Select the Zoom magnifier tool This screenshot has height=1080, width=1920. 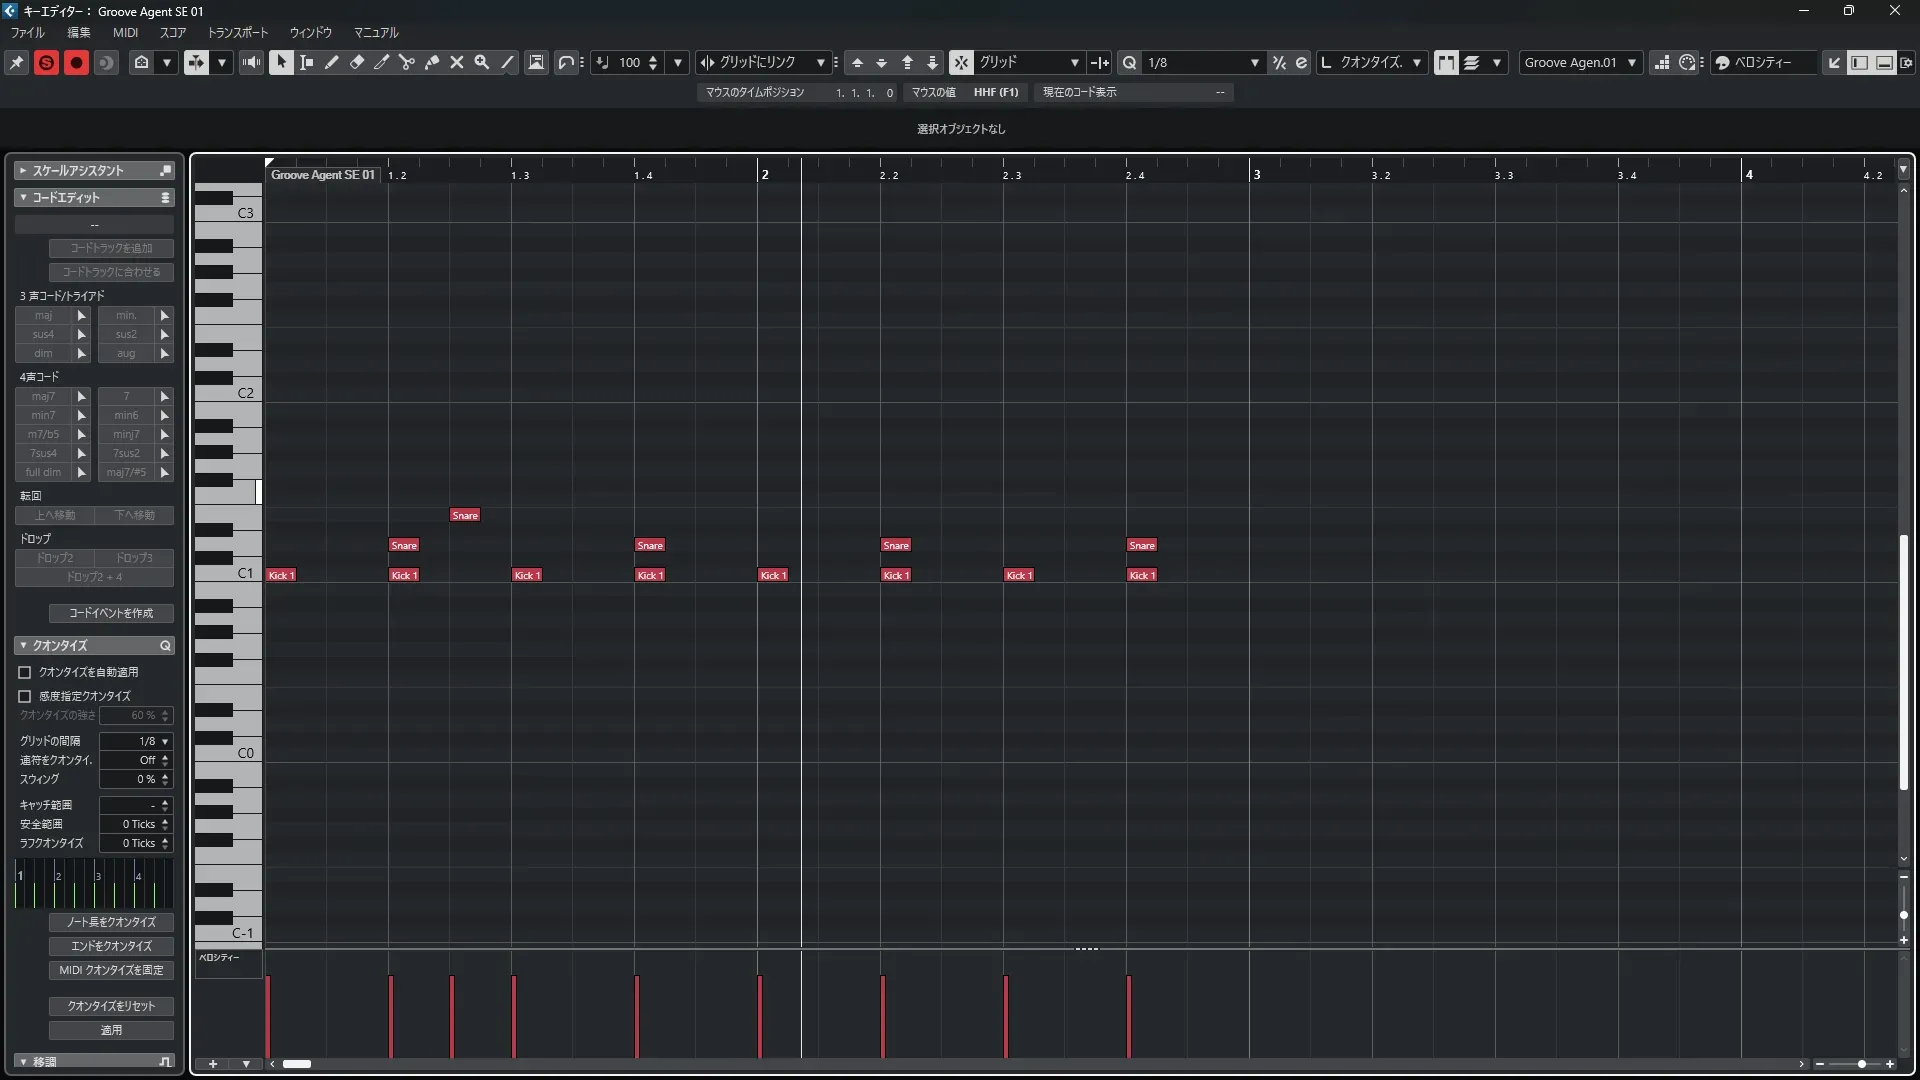click(481, 62)
